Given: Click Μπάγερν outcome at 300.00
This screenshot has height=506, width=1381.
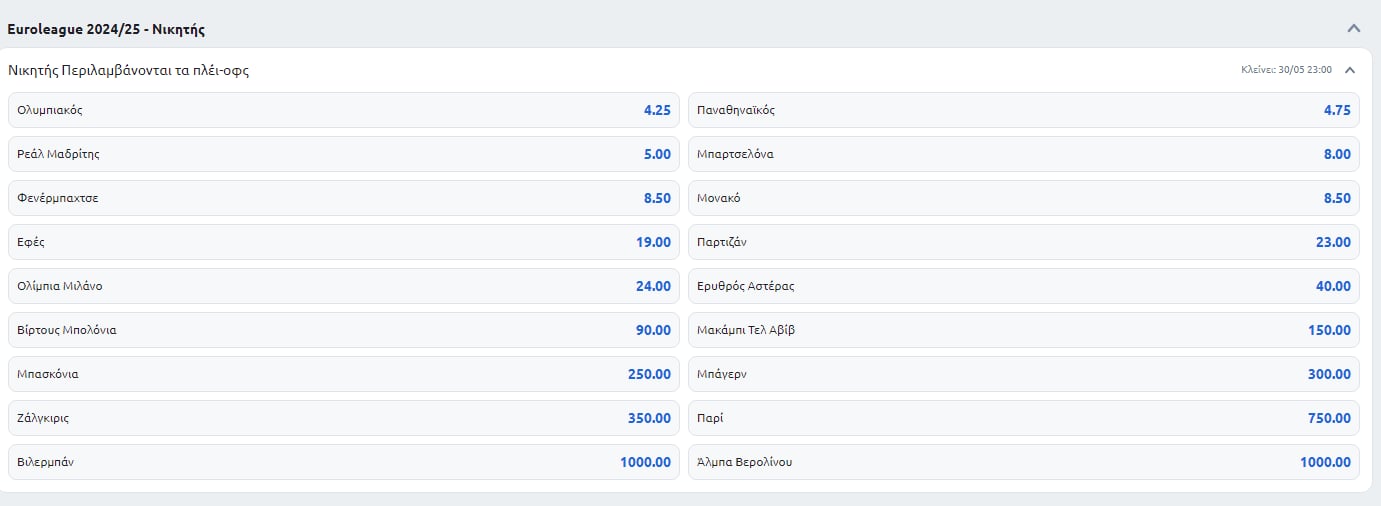Looking at the screenshot, I should click(1023, 374).
